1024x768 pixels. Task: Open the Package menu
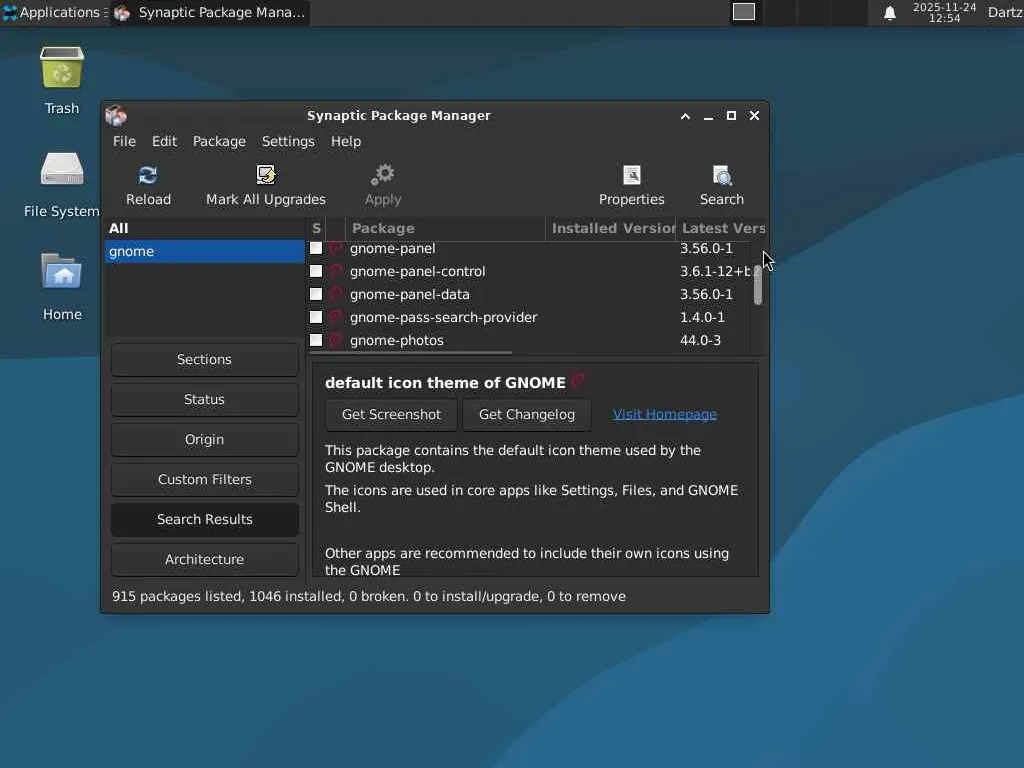pyautogui.click(x=219, y=141)
